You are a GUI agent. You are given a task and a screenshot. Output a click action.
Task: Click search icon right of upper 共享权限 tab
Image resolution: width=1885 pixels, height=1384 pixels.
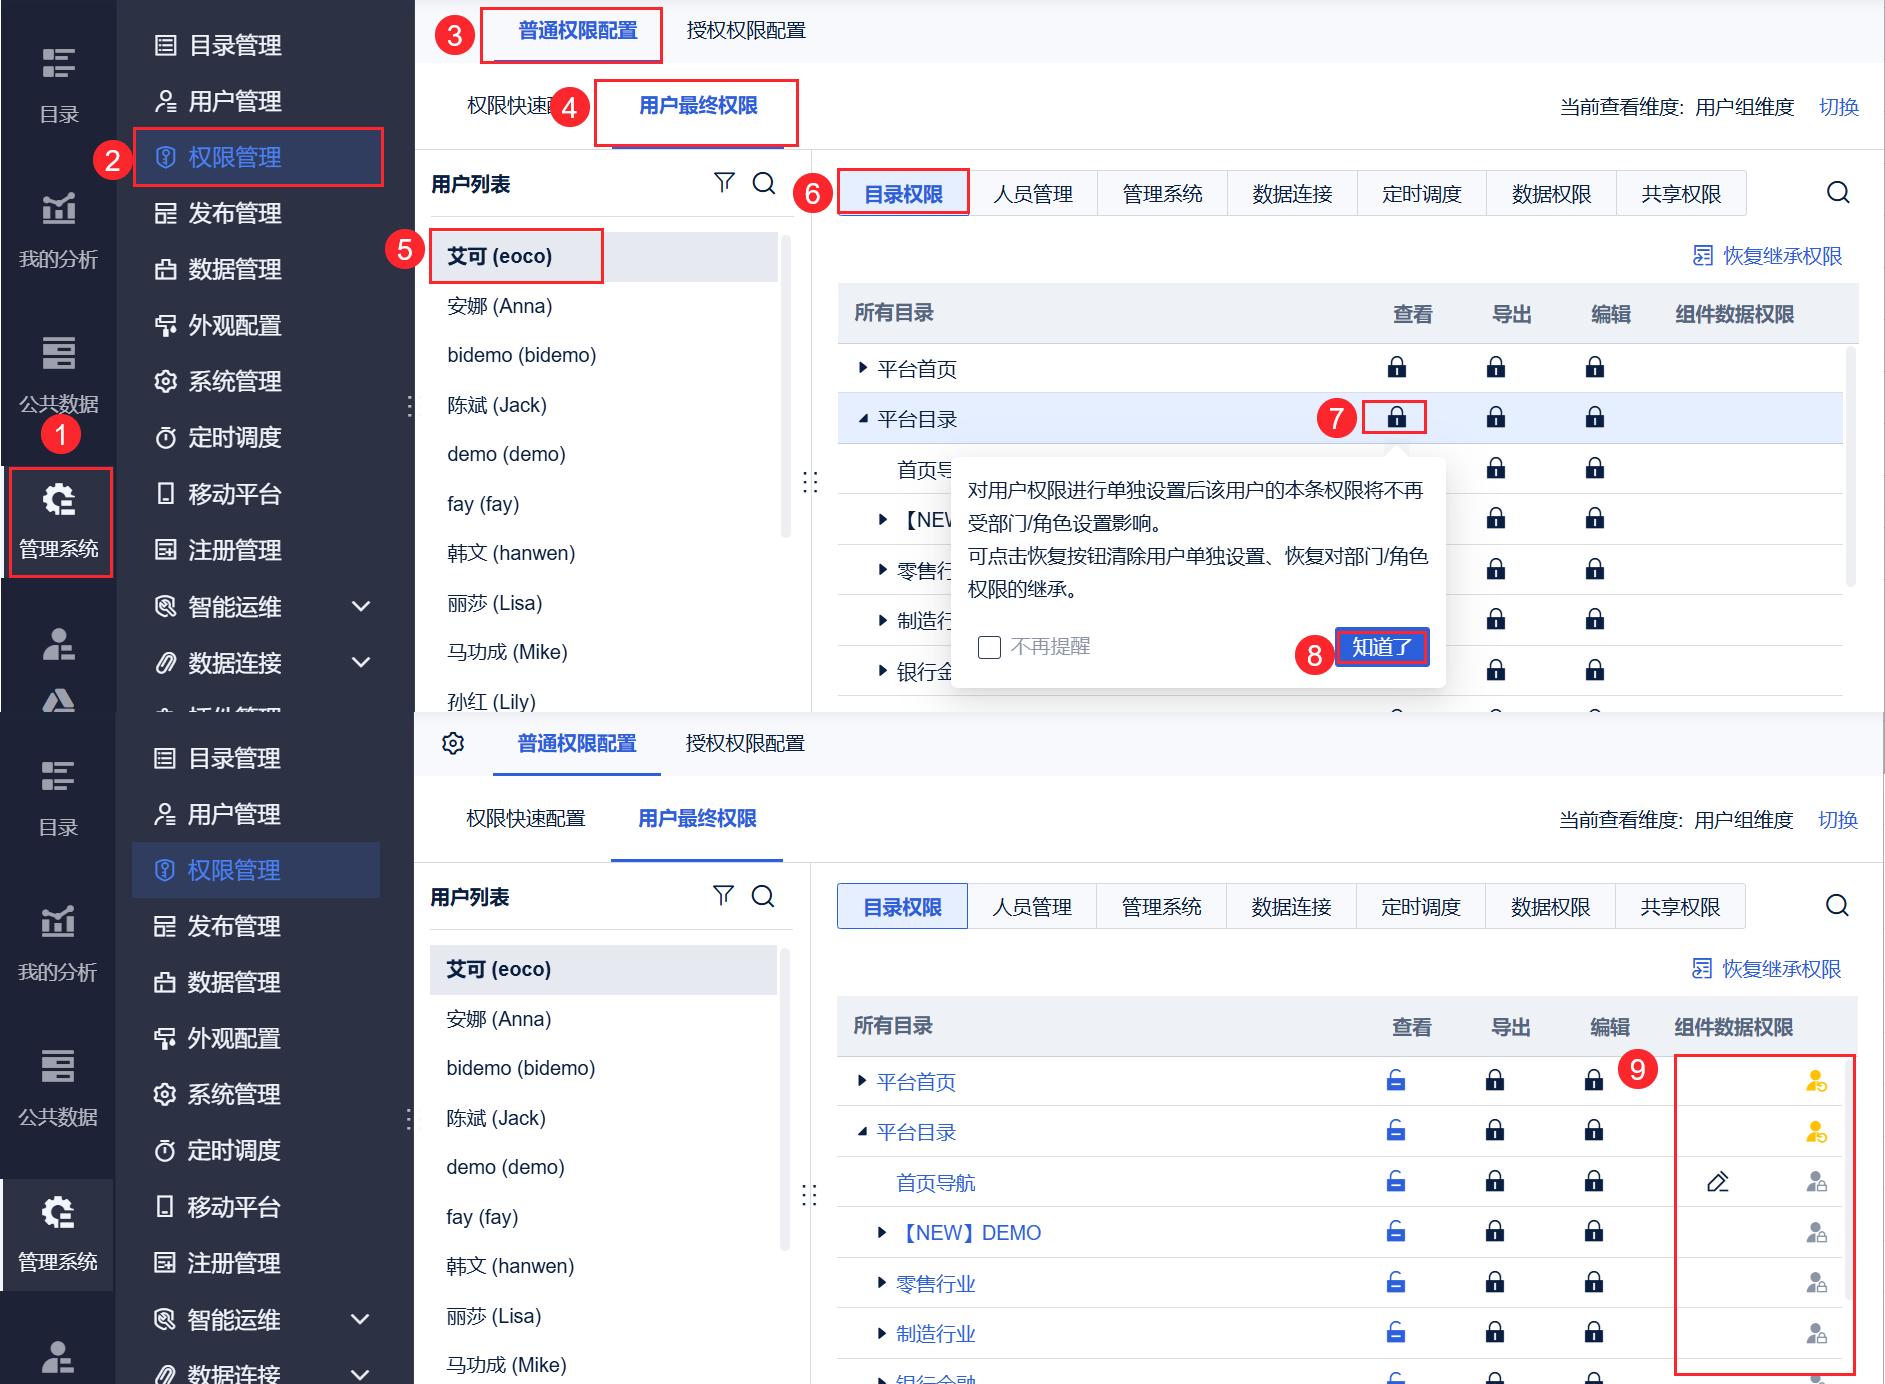click(x=1838, y=192)
